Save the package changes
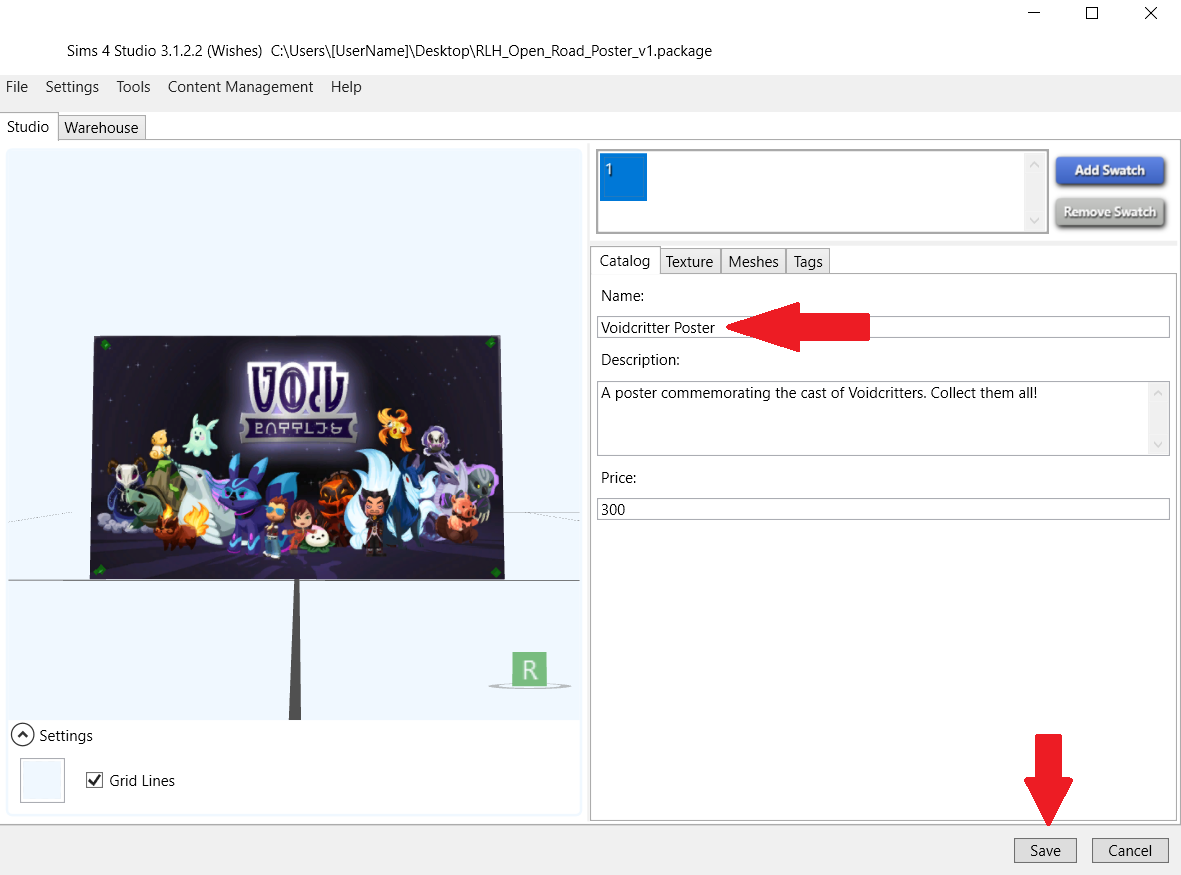 click(x=1045, y=850)
